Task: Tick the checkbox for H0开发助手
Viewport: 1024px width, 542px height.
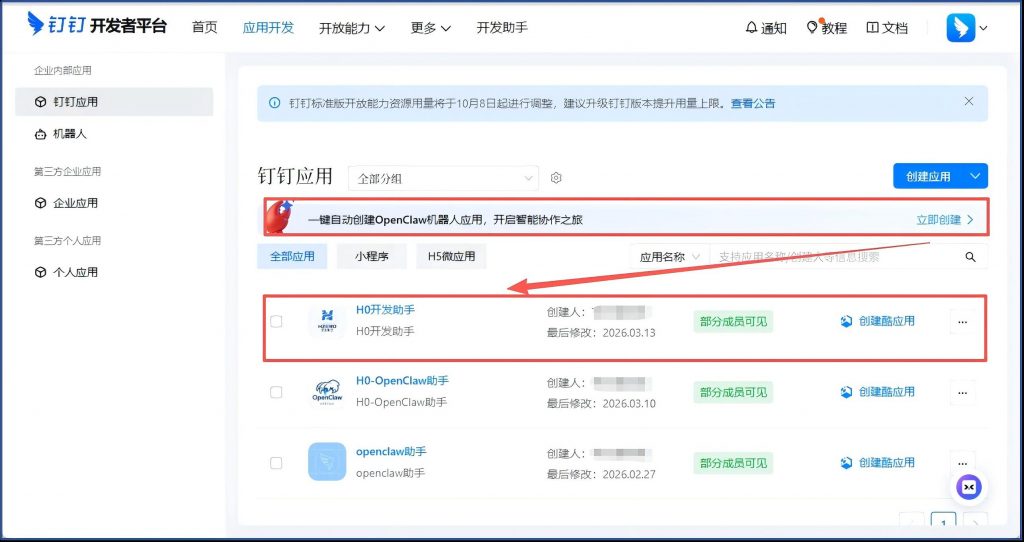Action: tap(276, 322)
